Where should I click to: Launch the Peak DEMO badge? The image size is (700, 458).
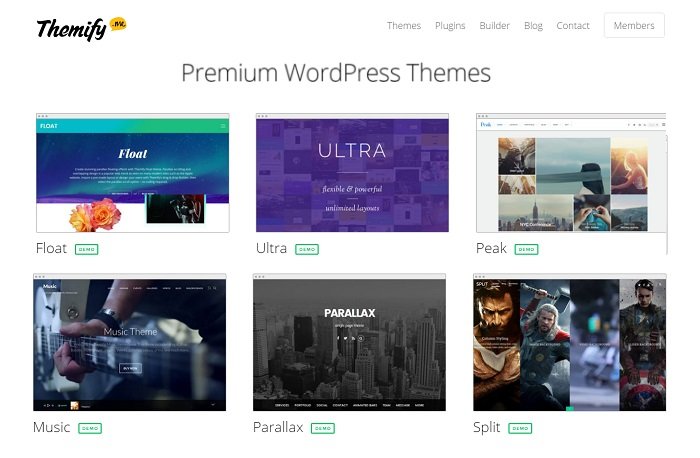[526, 250]
